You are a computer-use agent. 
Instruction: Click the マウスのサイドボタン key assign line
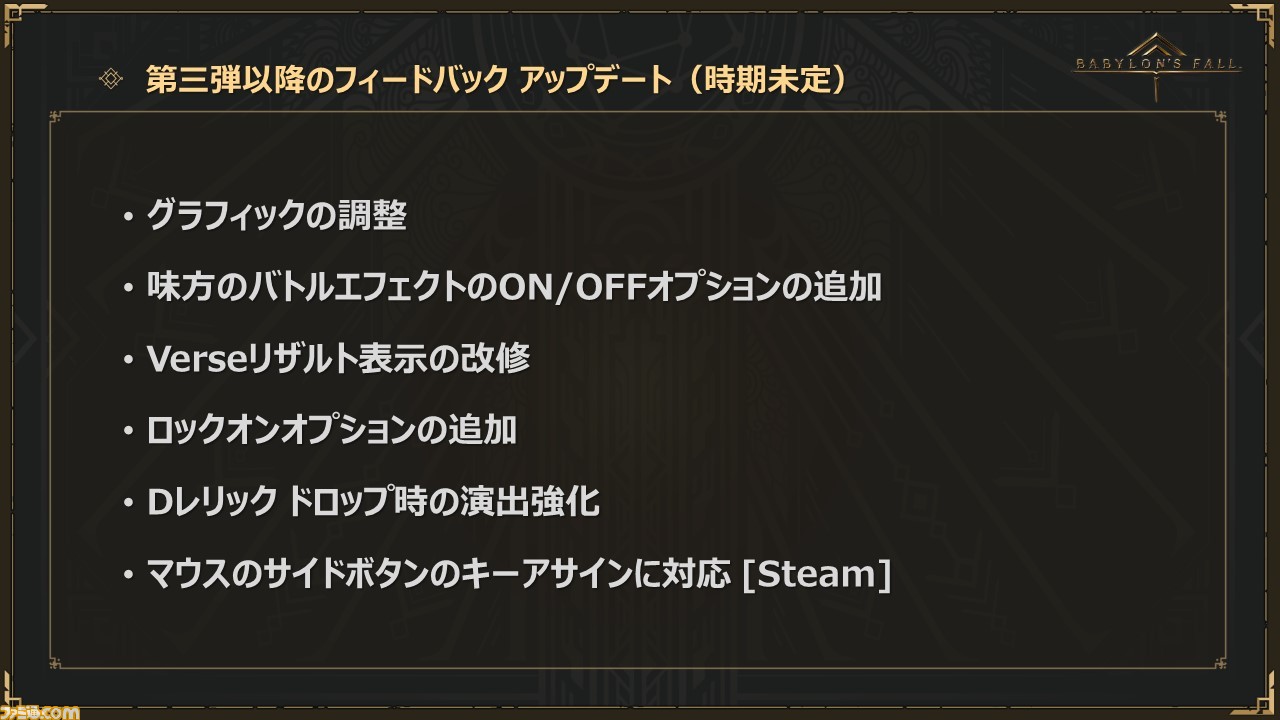point(518,575)
